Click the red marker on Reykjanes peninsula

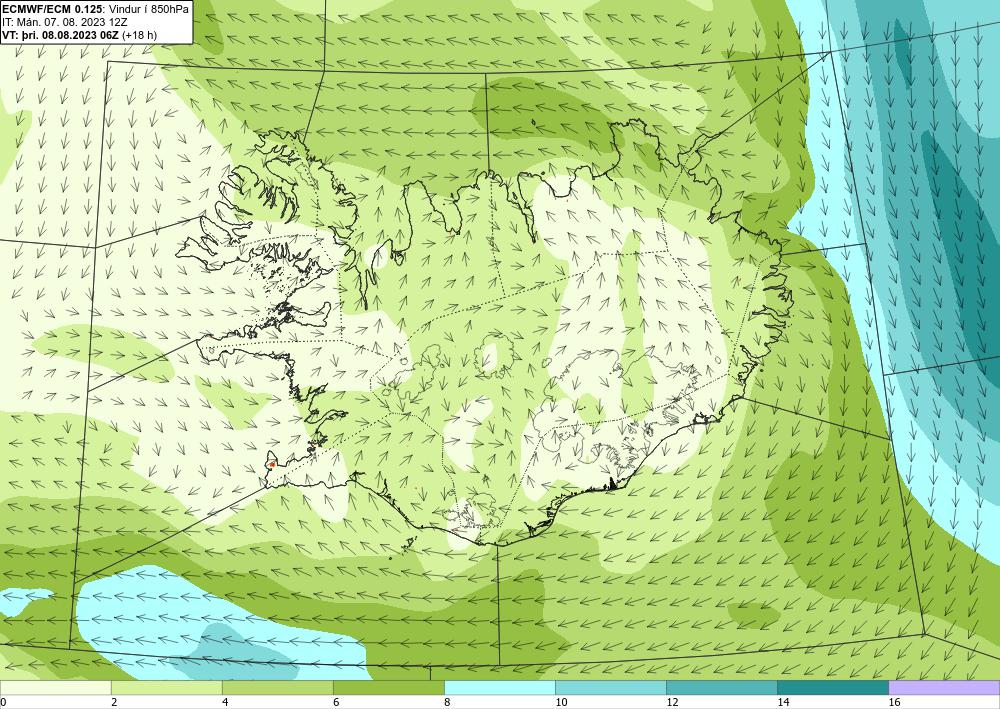pos(272,464)
